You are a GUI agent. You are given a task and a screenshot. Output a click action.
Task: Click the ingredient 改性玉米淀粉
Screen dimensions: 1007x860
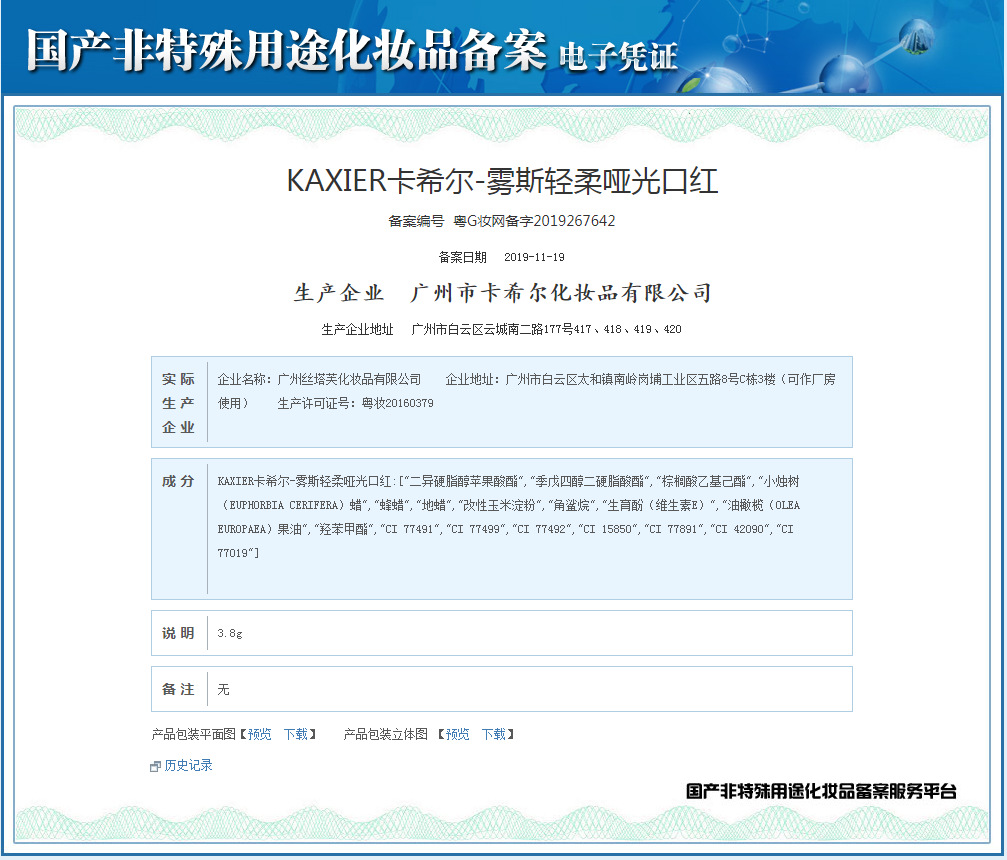click(x=498, y=505)
